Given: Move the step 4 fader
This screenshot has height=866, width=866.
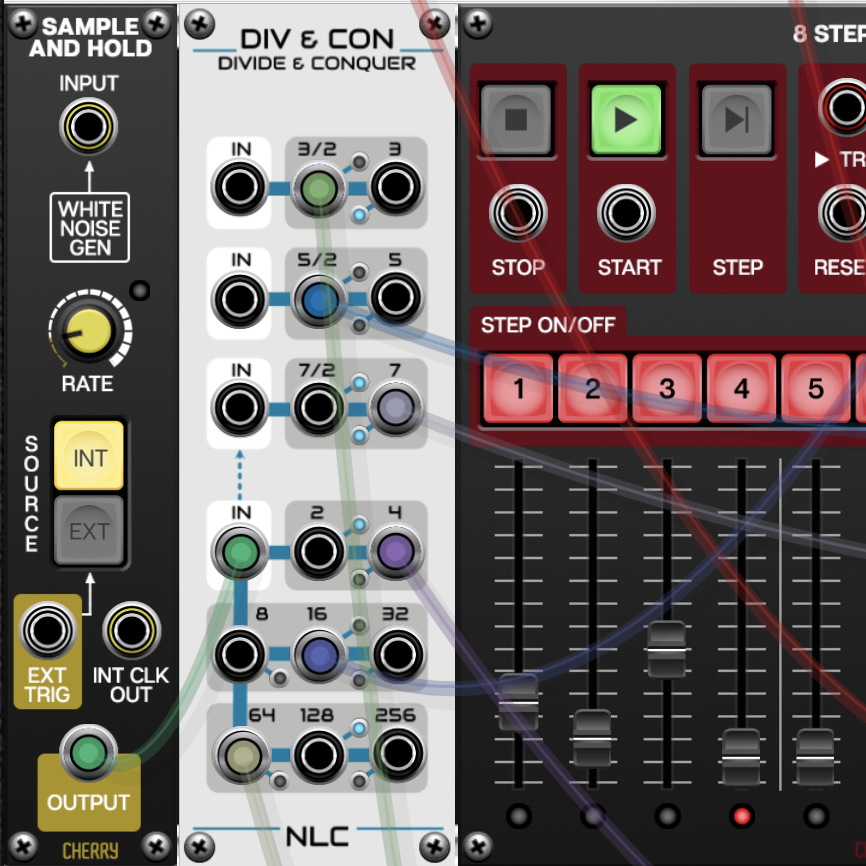Looking at the screenshot, I should coord(741,757).
